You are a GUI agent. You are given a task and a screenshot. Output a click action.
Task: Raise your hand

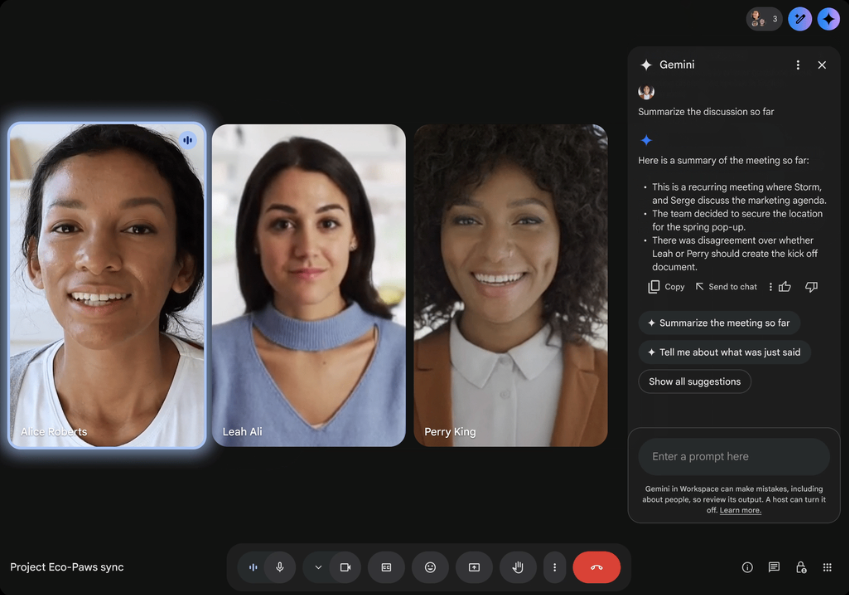[x=518, y=567]
